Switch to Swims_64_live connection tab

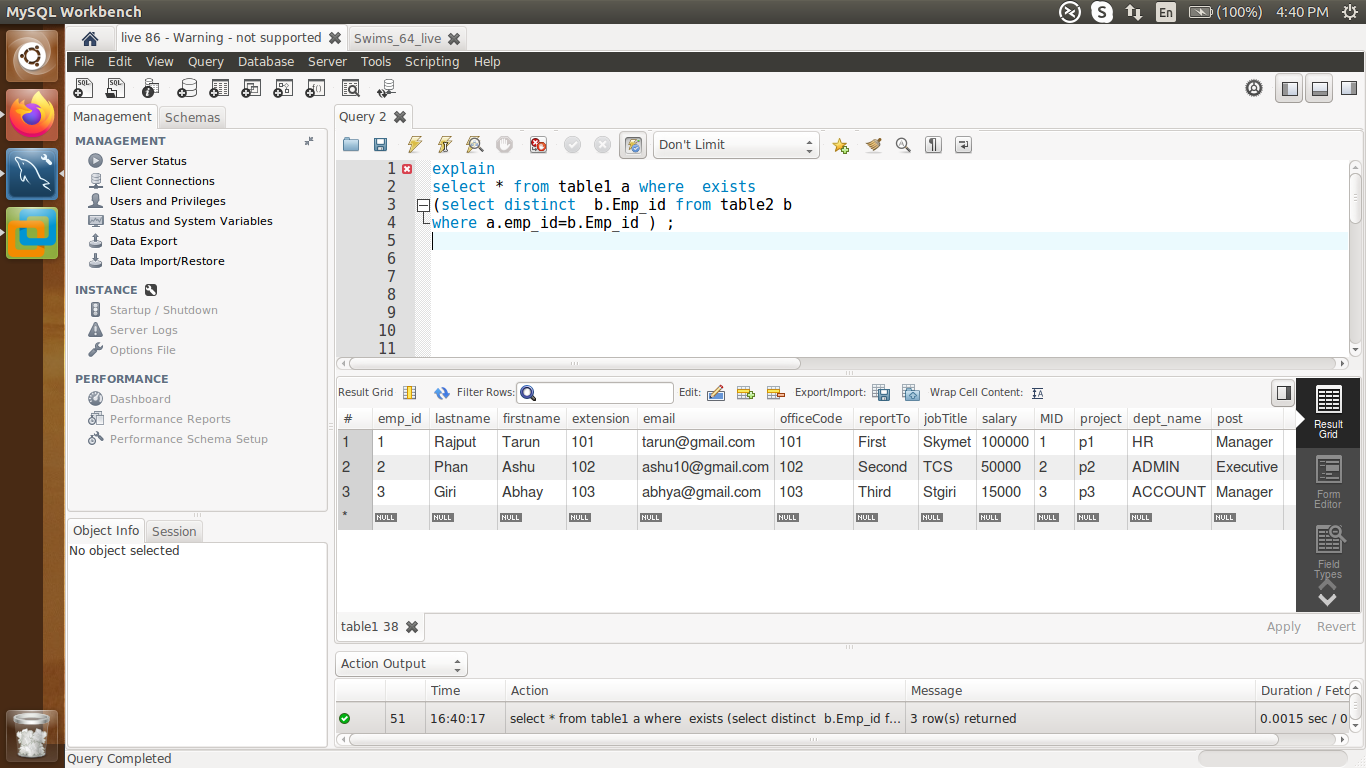pyautogui.click(x=397, y=38)
